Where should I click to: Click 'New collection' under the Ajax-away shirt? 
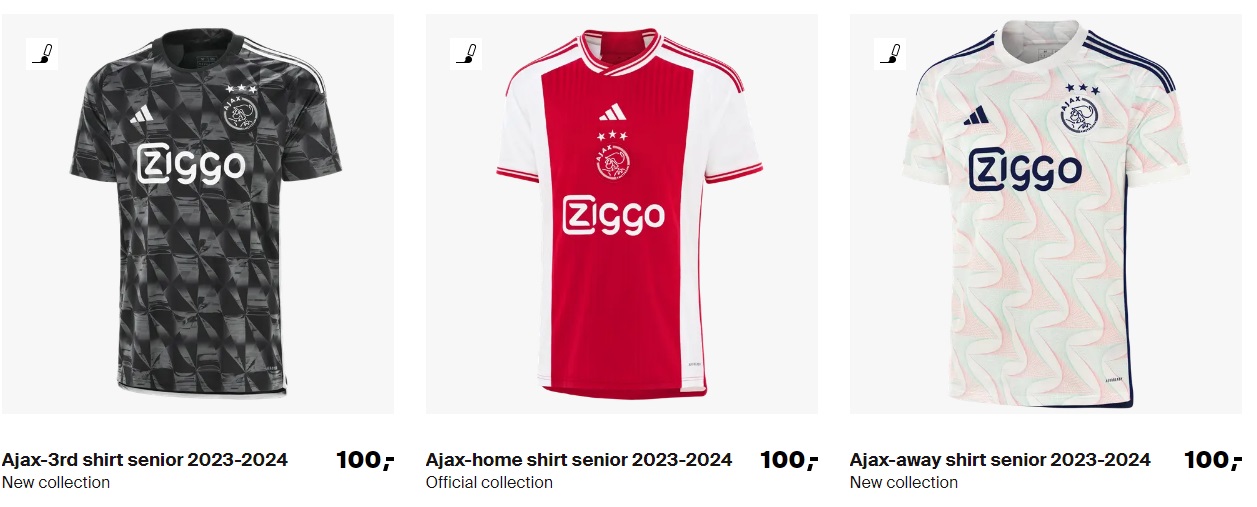click(904, 483)
